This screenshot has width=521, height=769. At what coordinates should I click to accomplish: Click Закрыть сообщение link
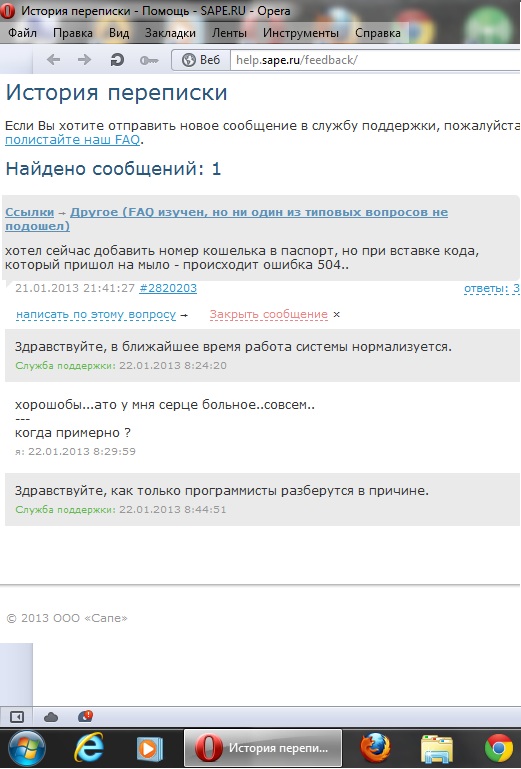click(x=268, y=314)
